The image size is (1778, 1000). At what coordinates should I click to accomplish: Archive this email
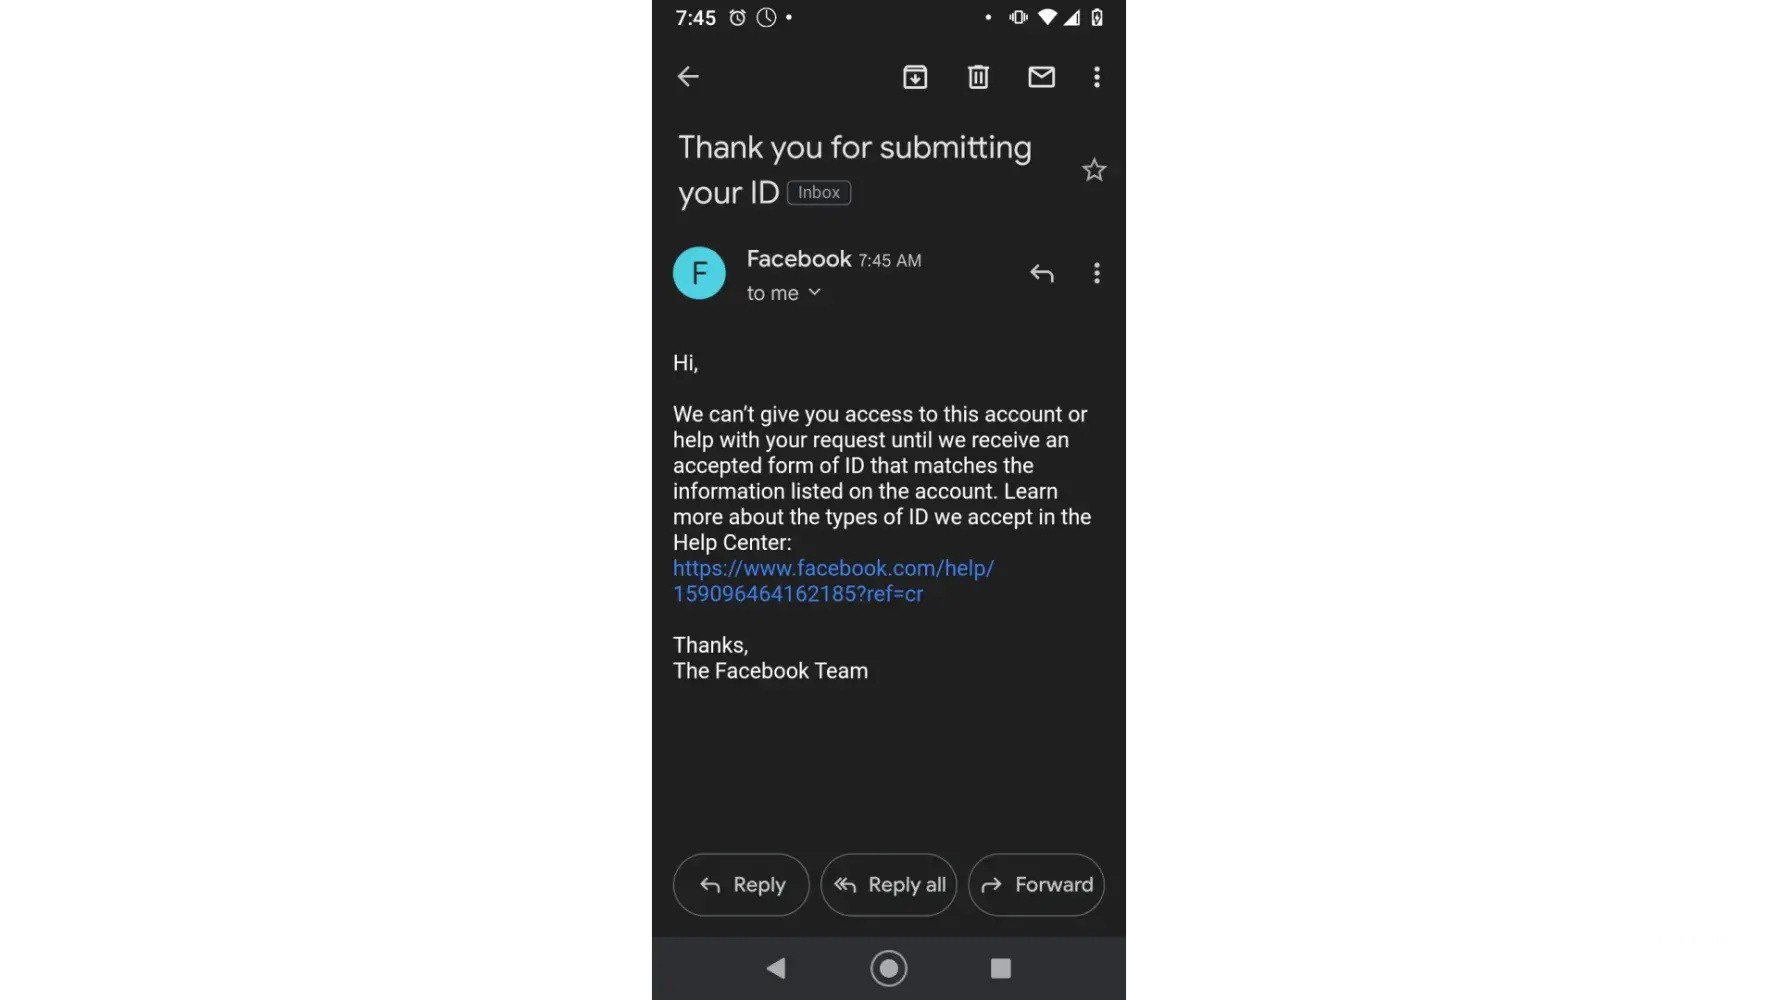(x=915, y=77)
